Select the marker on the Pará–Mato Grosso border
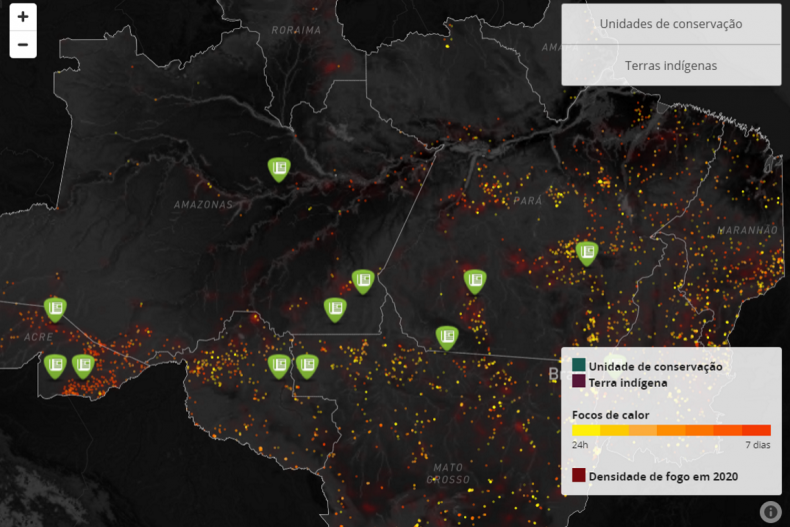Image resolution: width=790 pixels, height=527 pixels. (446, 337)
